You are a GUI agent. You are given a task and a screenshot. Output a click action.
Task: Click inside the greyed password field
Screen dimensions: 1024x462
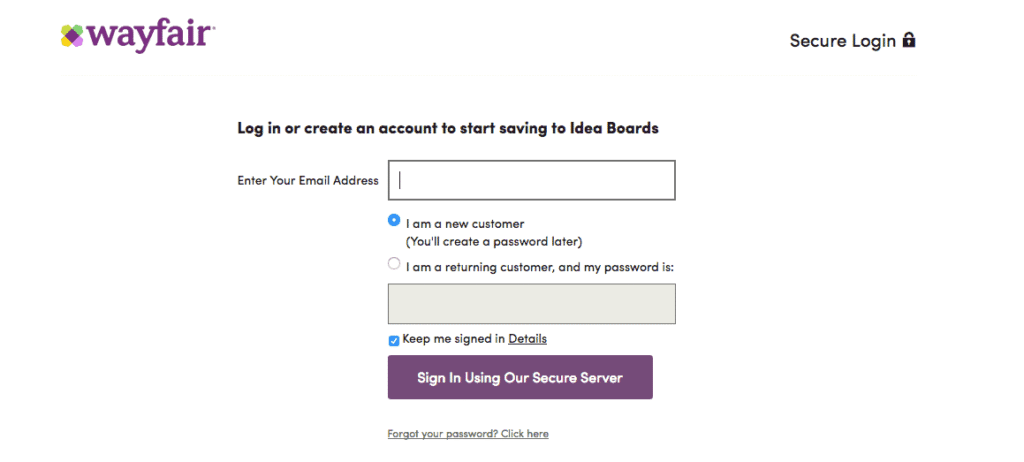[x=531, y=304]
